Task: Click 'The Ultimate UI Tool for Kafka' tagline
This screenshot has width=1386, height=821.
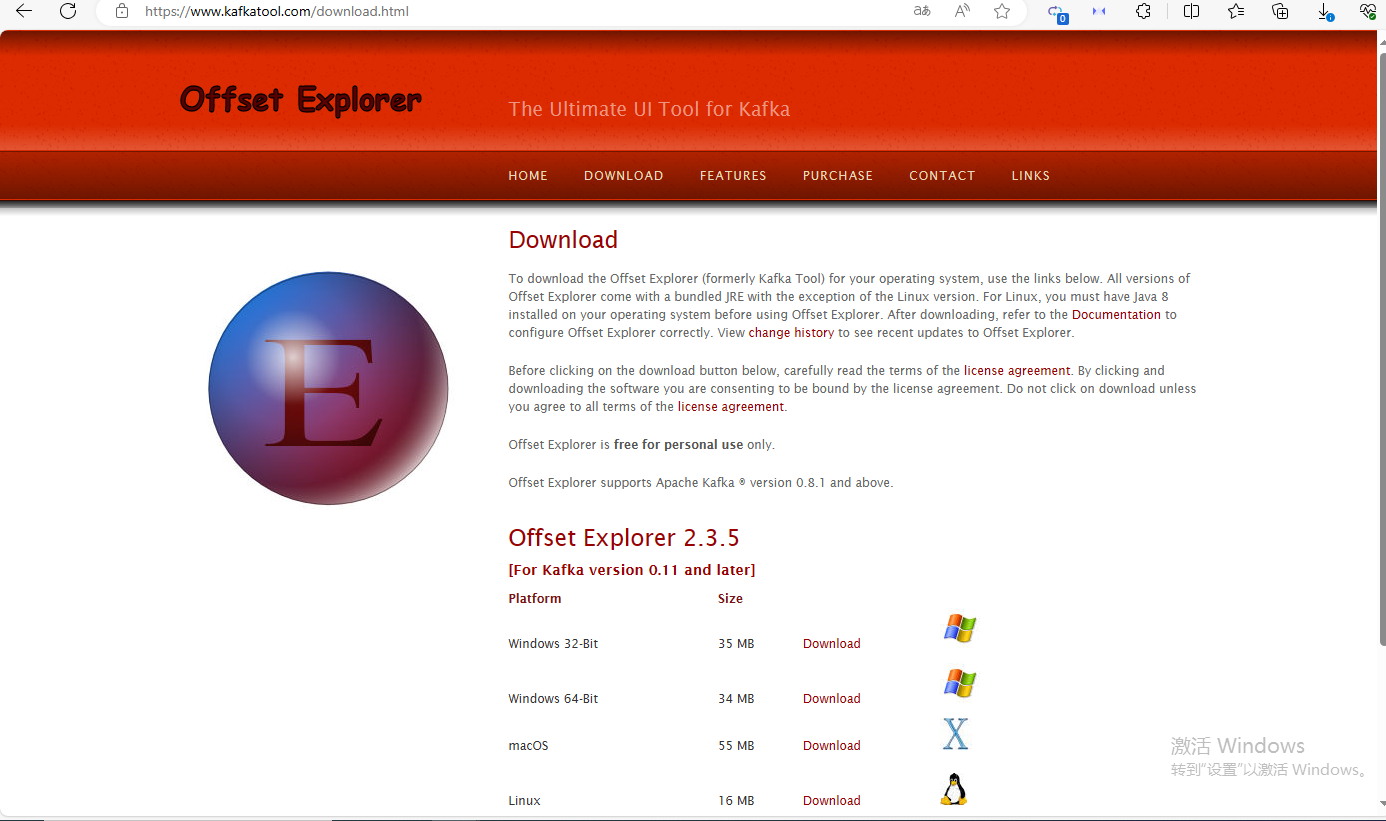Action: 649,109
